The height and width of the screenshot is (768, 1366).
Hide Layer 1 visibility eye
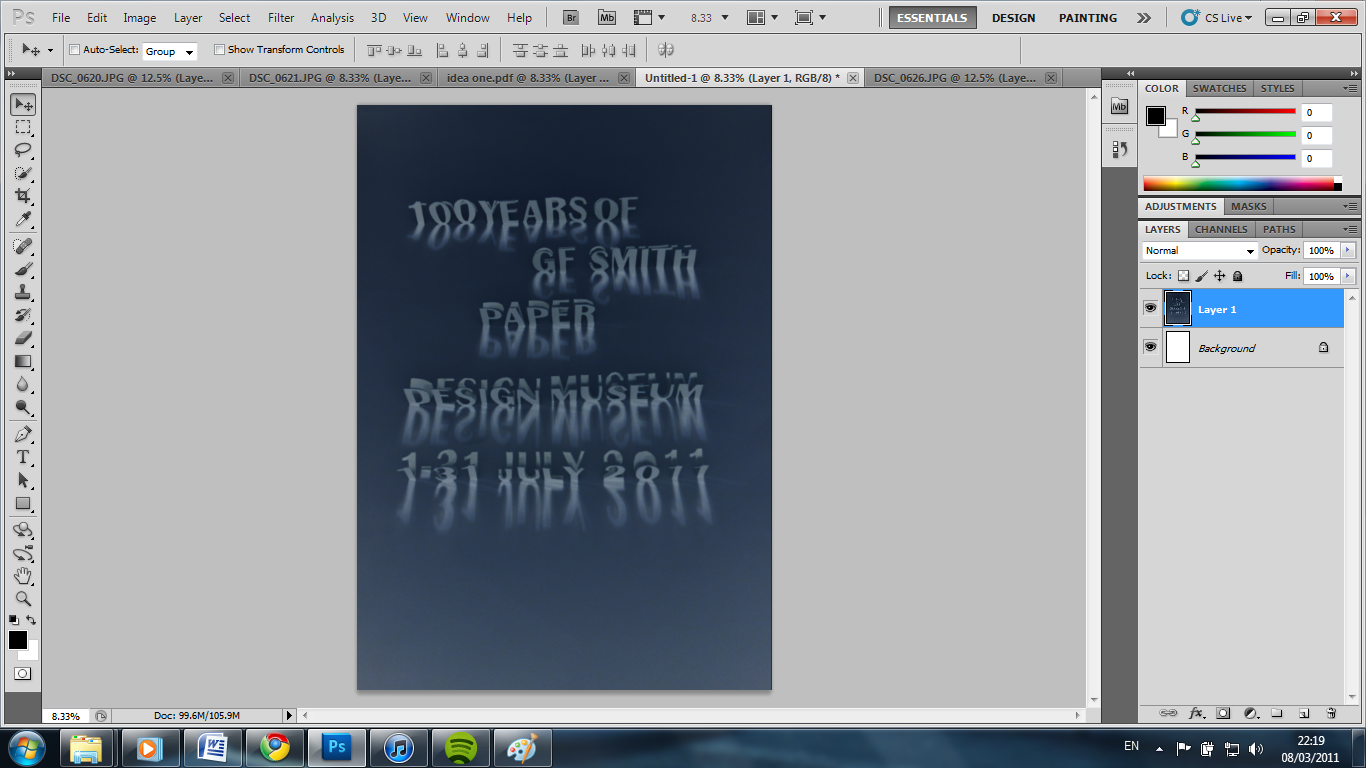point(1150,309)
